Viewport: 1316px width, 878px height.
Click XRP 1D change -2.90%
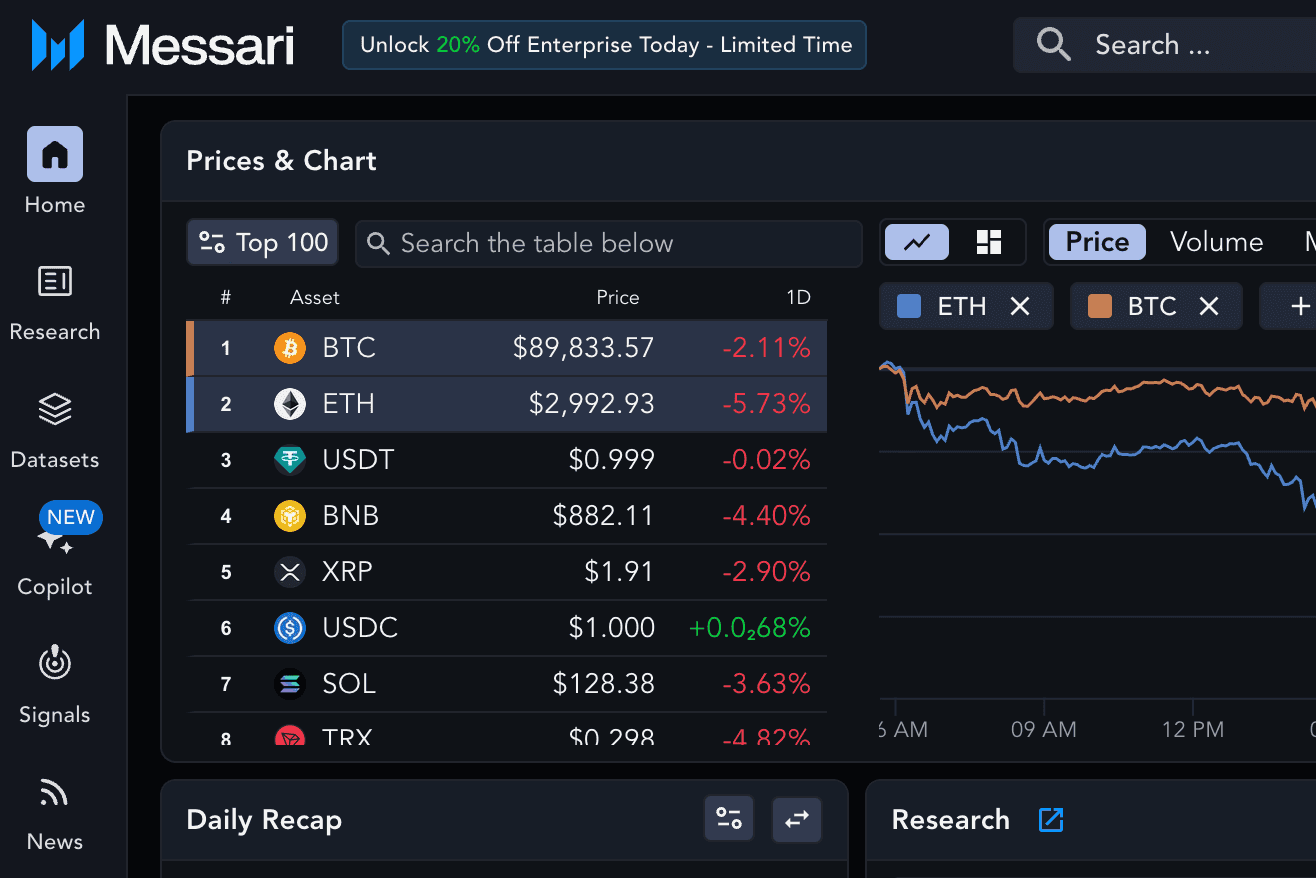coord(766,572)
